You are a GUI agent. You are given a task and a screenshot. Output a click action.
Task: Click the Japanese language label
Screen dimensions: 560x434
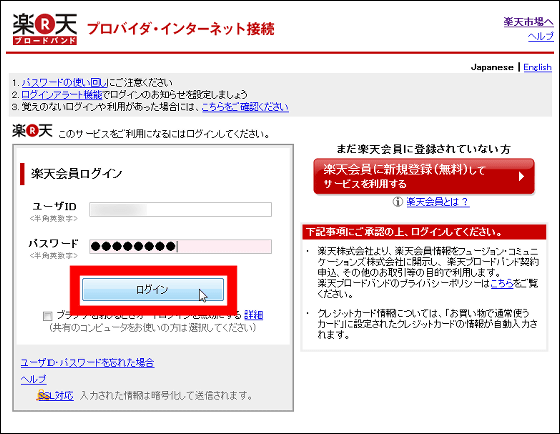click(x=492, y=67)
